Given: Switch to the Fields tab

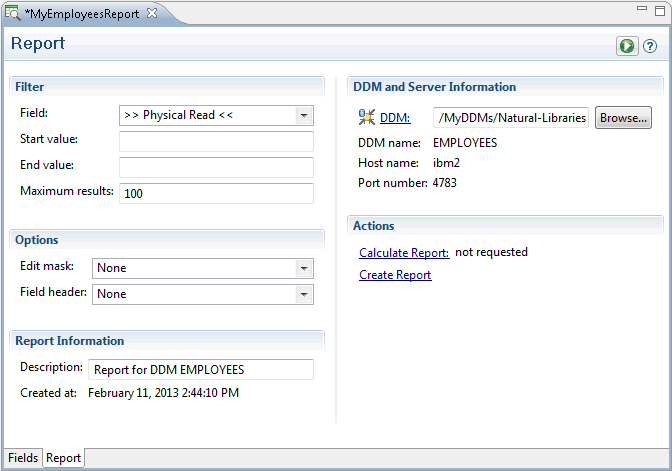Looking at the screenshot, I should click(23, 458).
